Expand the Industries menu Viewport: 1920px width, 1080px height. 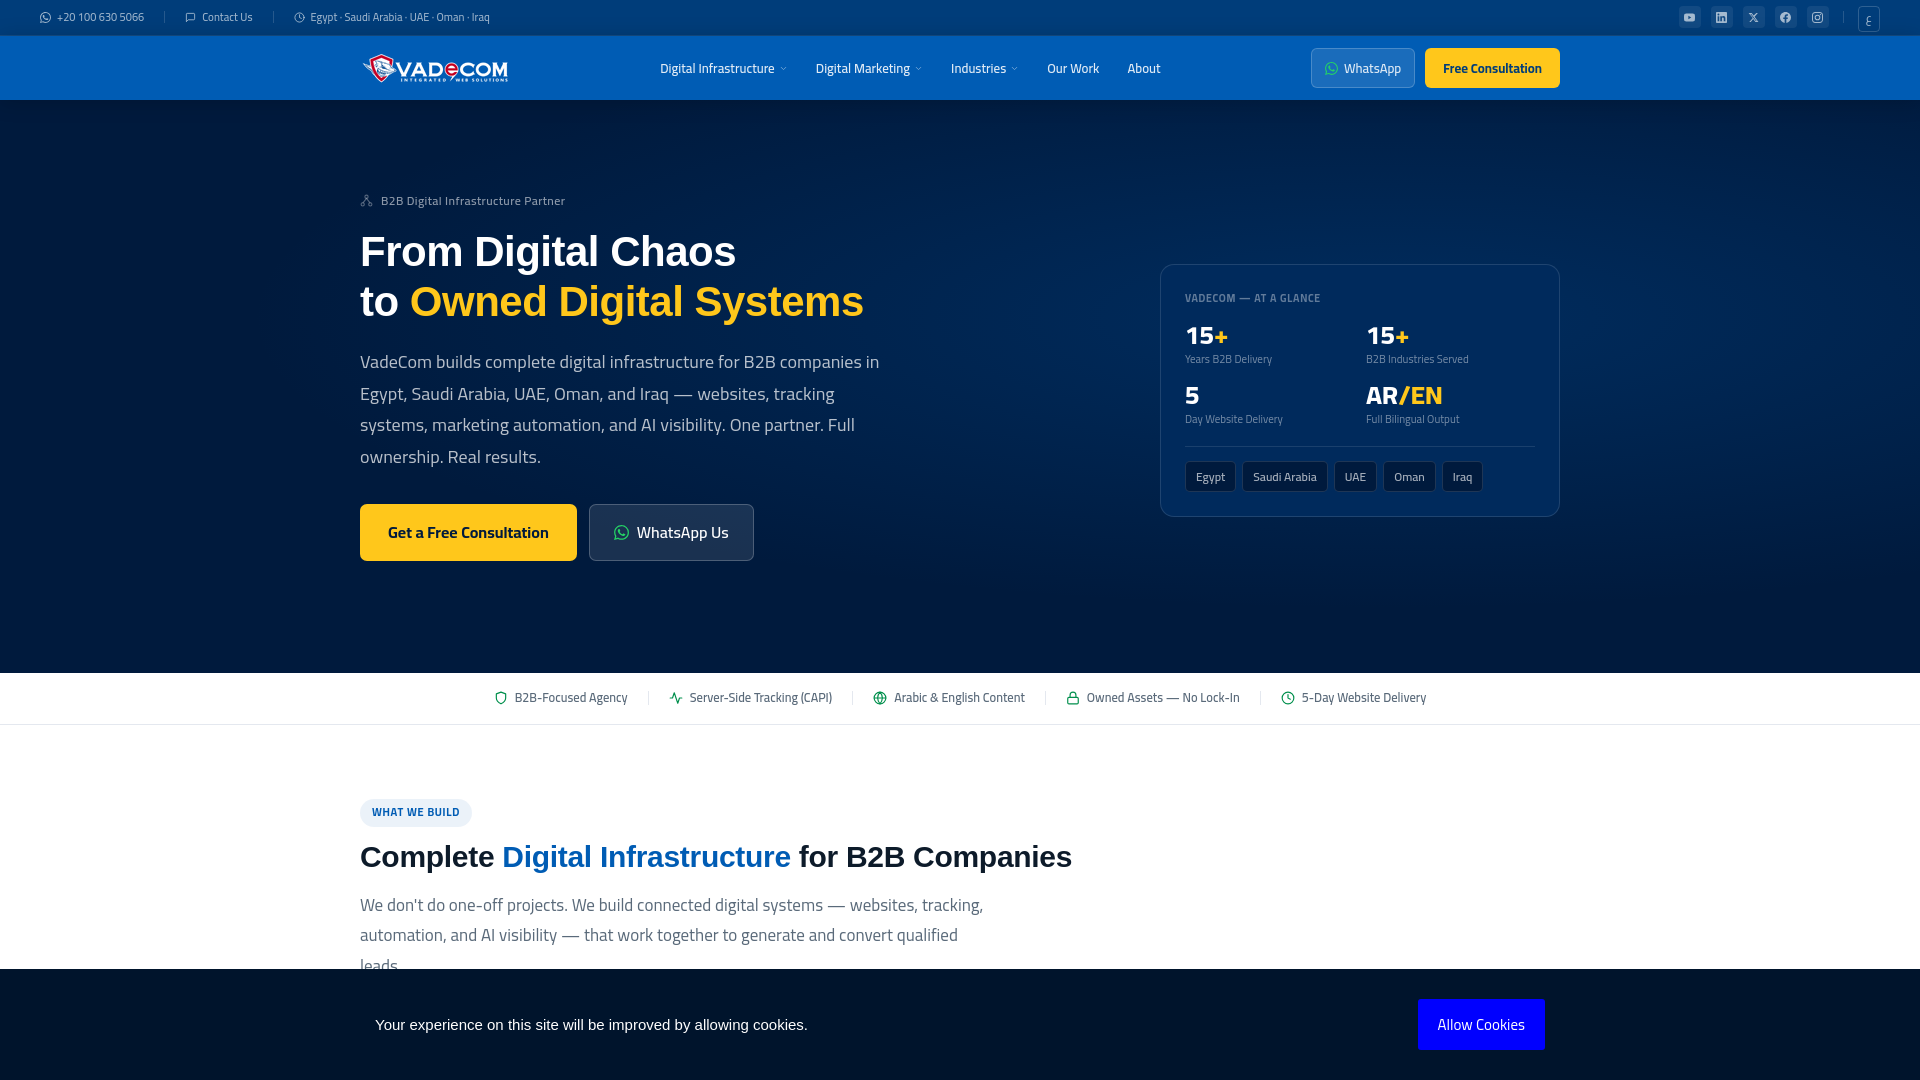[984, 68]
